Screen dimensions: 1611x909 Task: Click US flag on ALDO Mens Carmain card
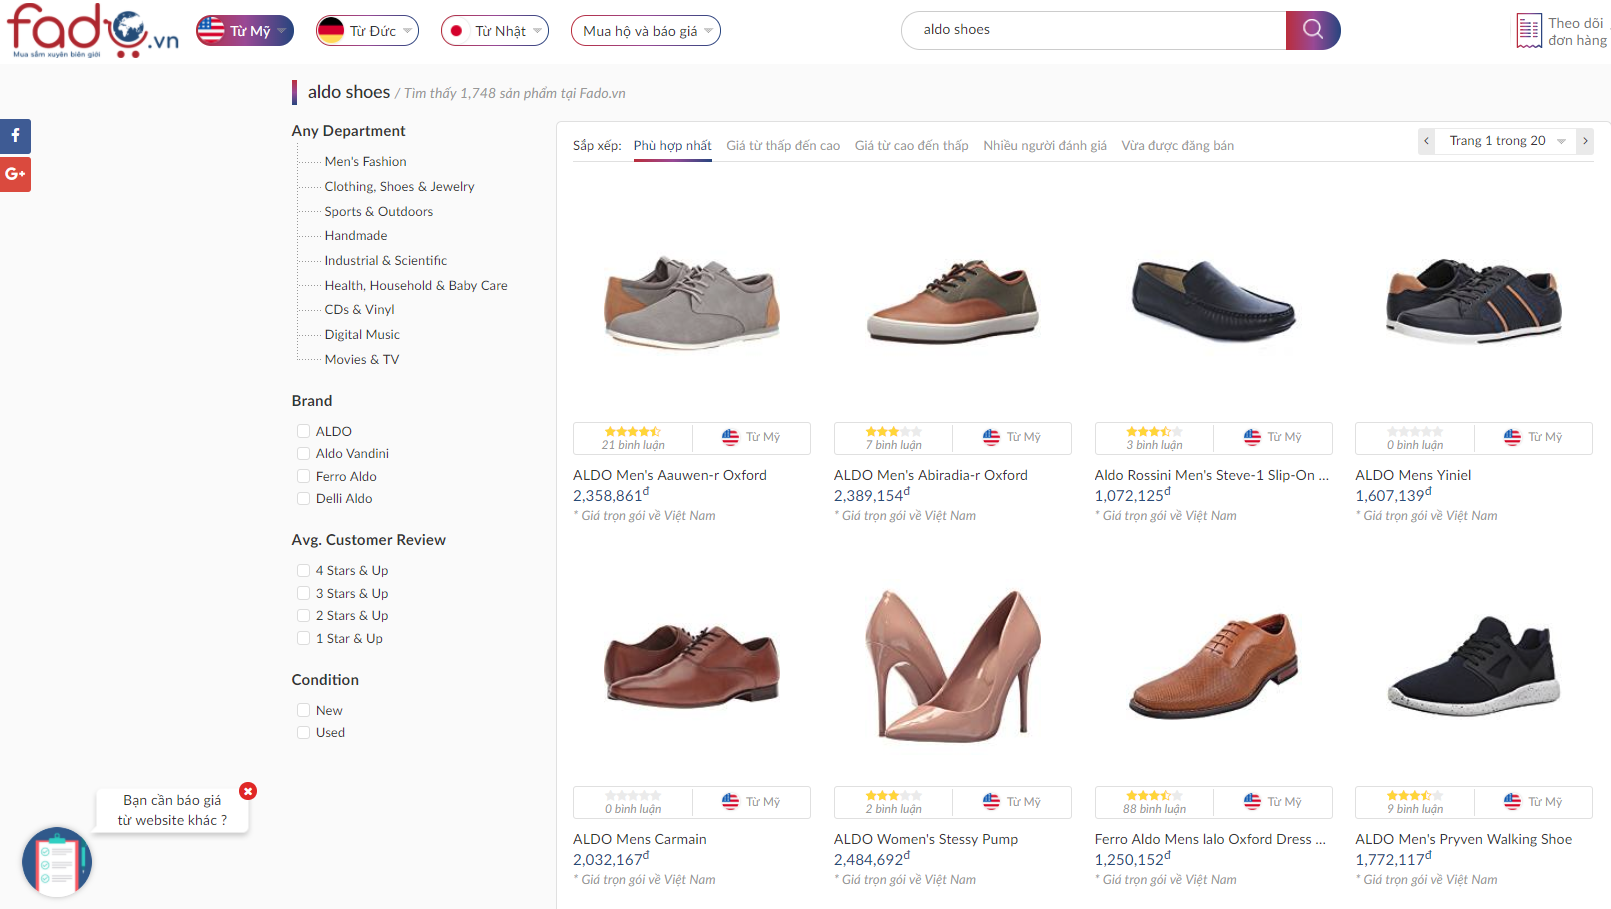pos(730,802)
